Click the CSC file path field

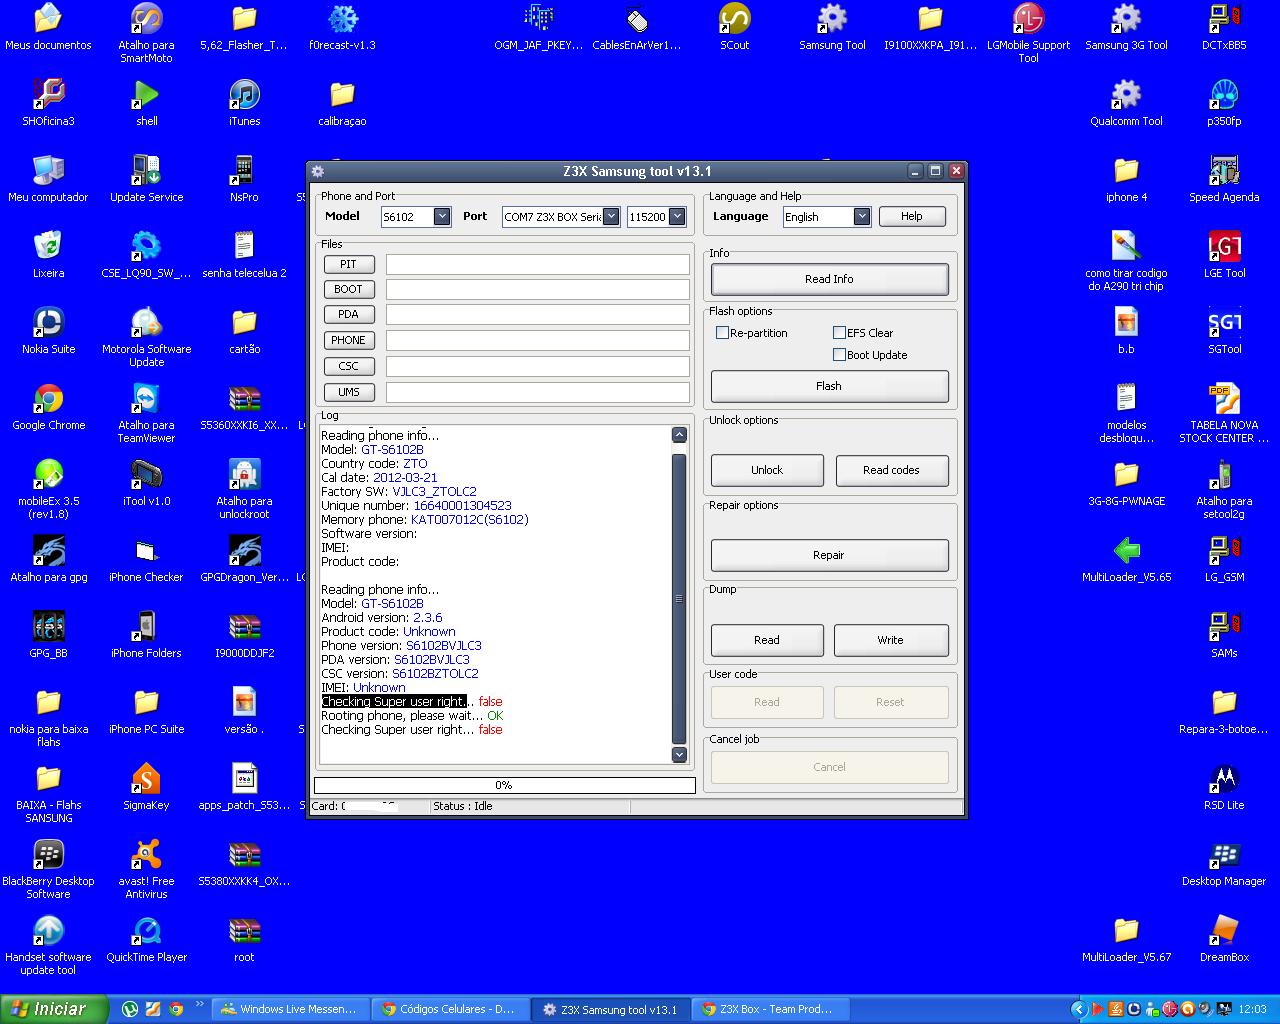(537, 366)
